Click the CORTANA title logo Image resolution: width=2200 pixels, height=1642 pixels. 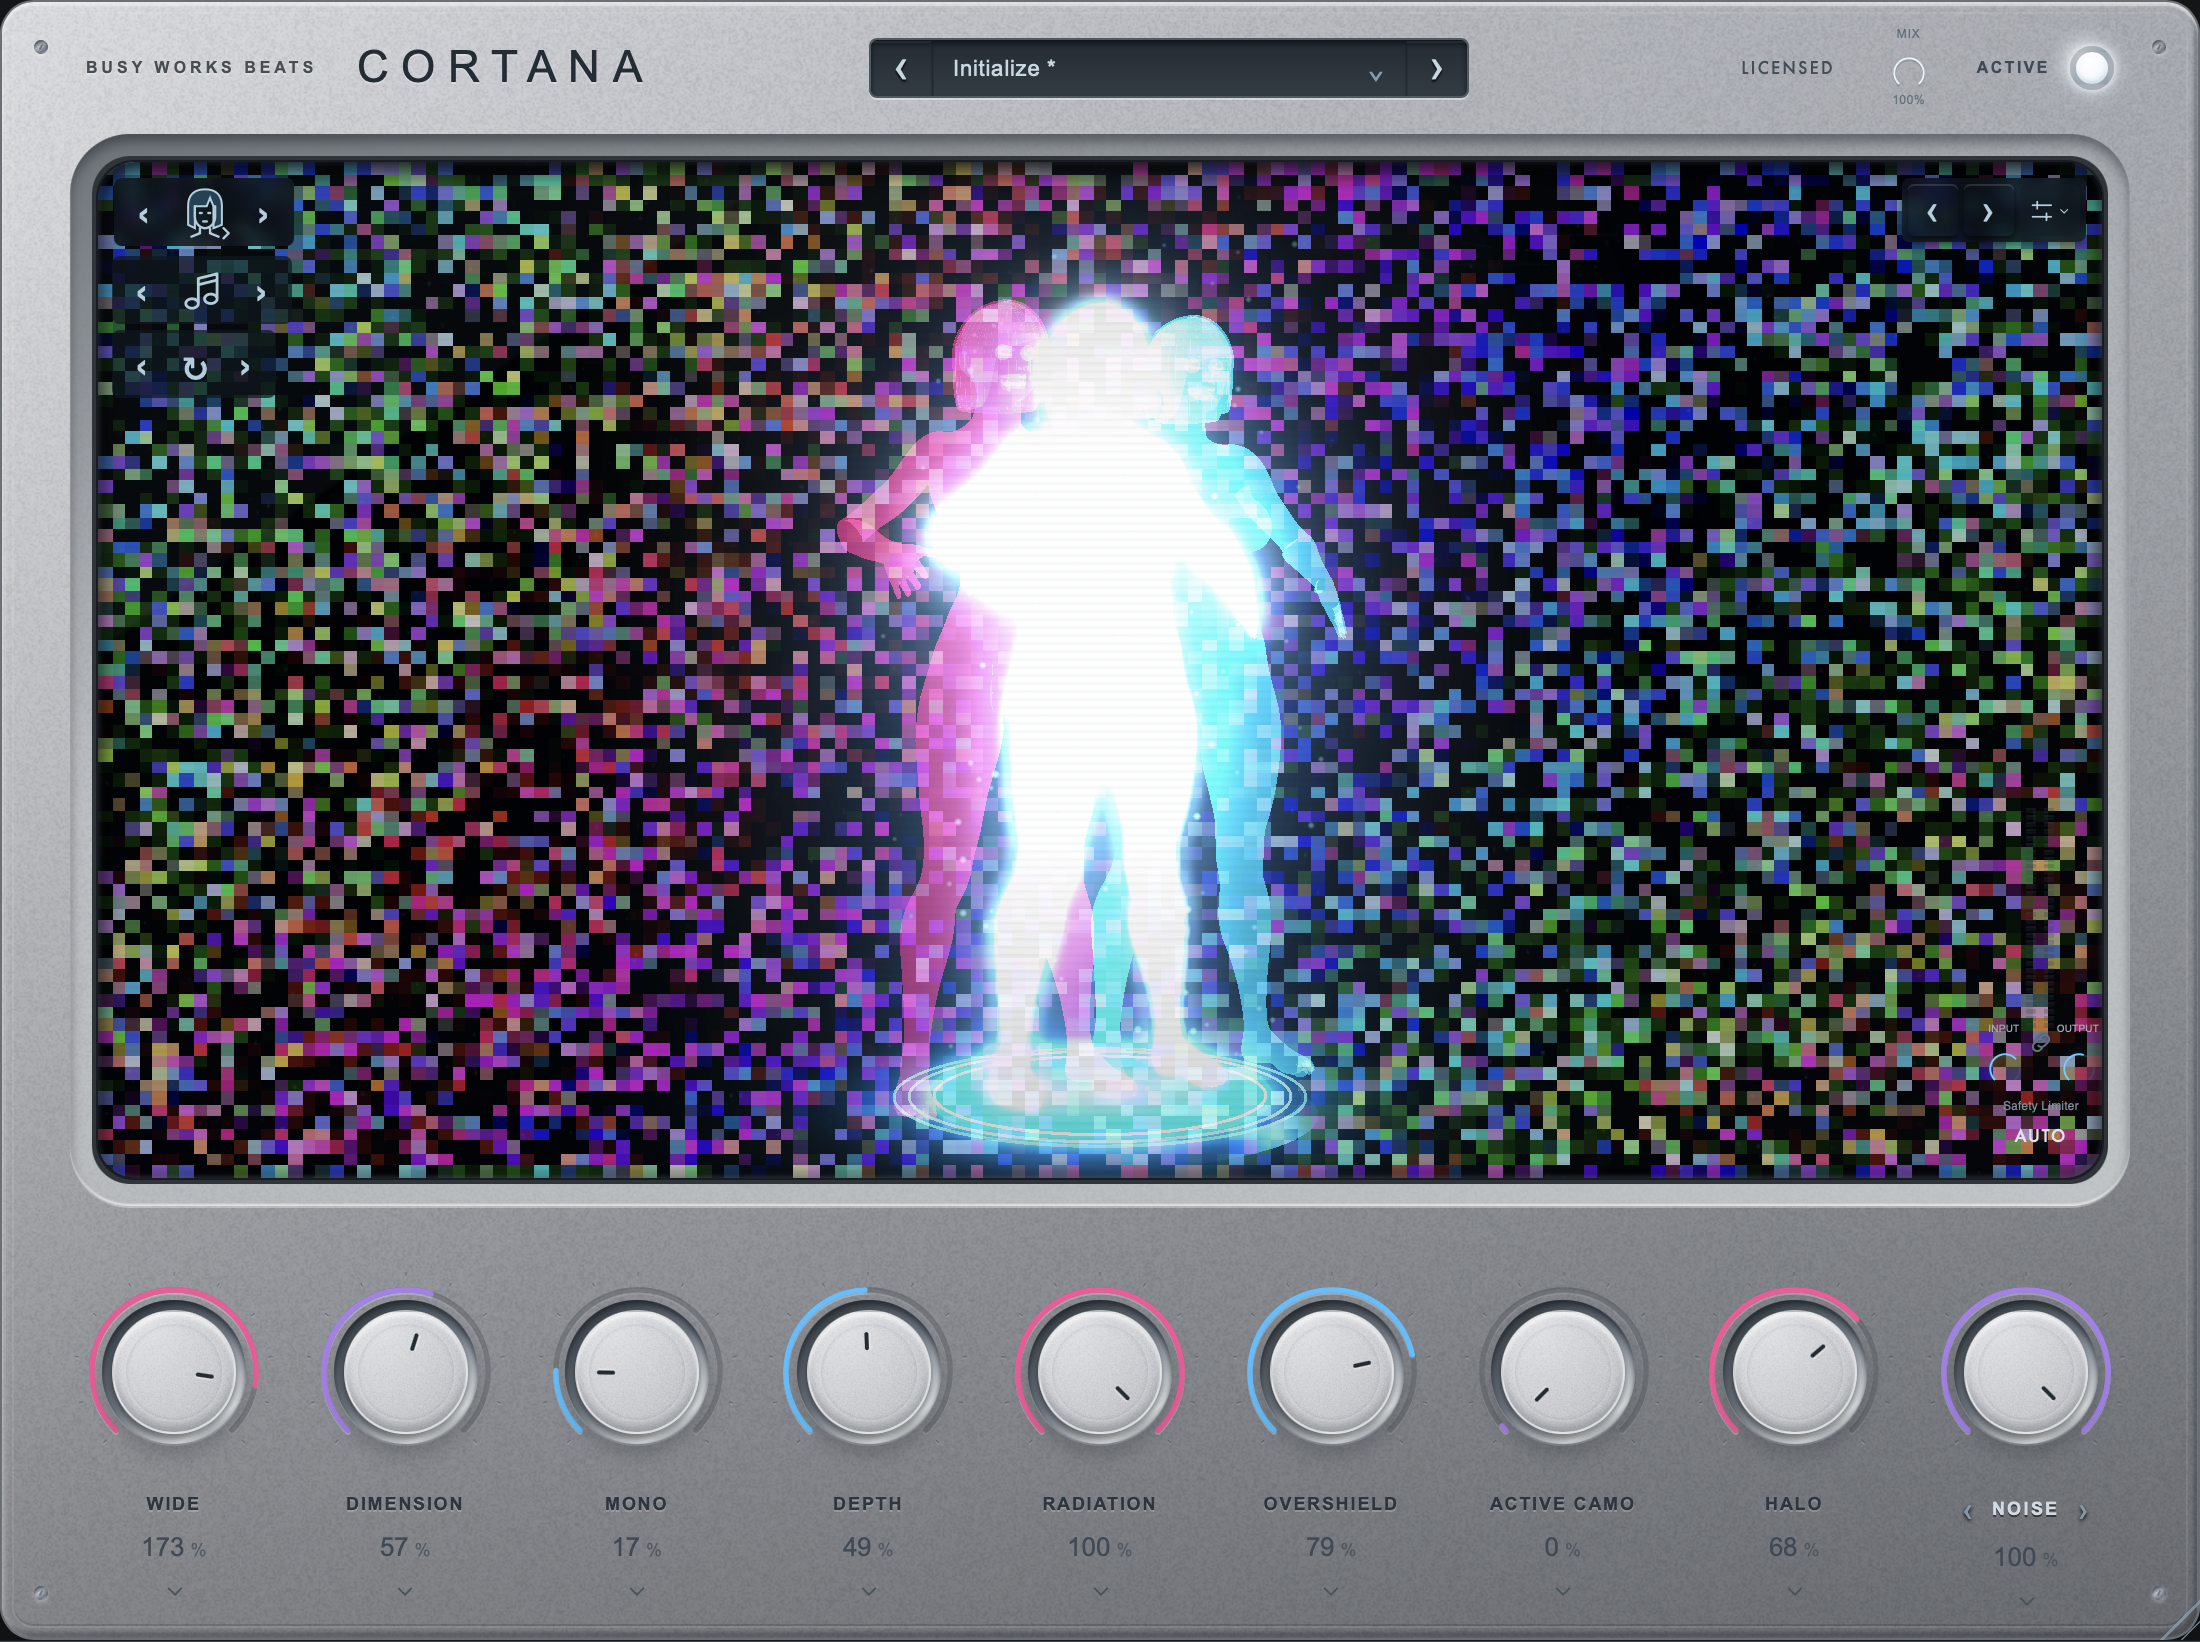[x=502, y=67]
